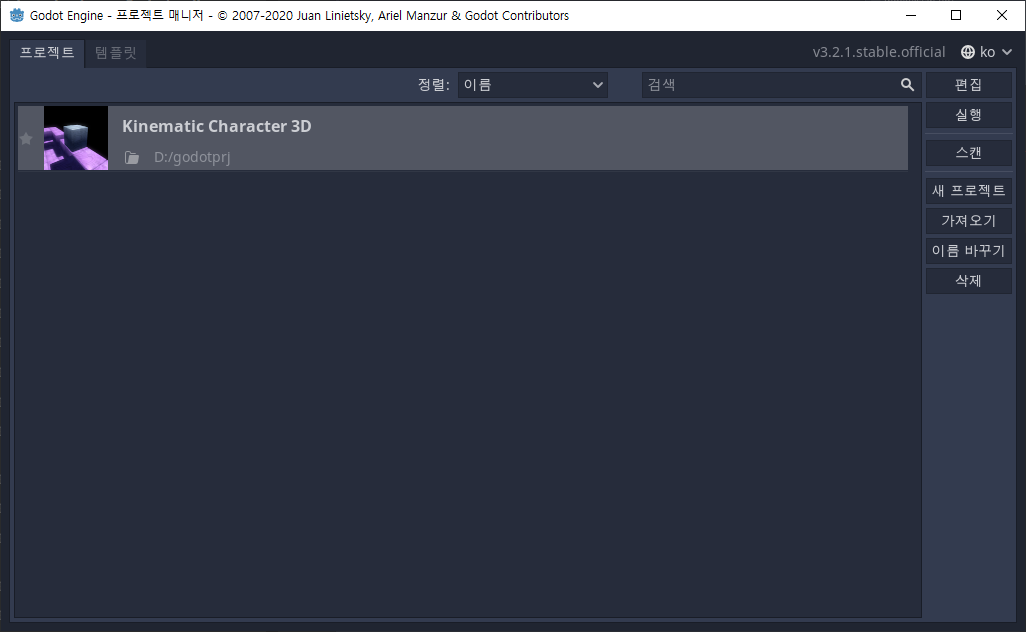The height and width of the screenshot is (632, 1026).
Task: Minimize the Godot project manager window
Action: pyautogui.click(x=910, y=15)
